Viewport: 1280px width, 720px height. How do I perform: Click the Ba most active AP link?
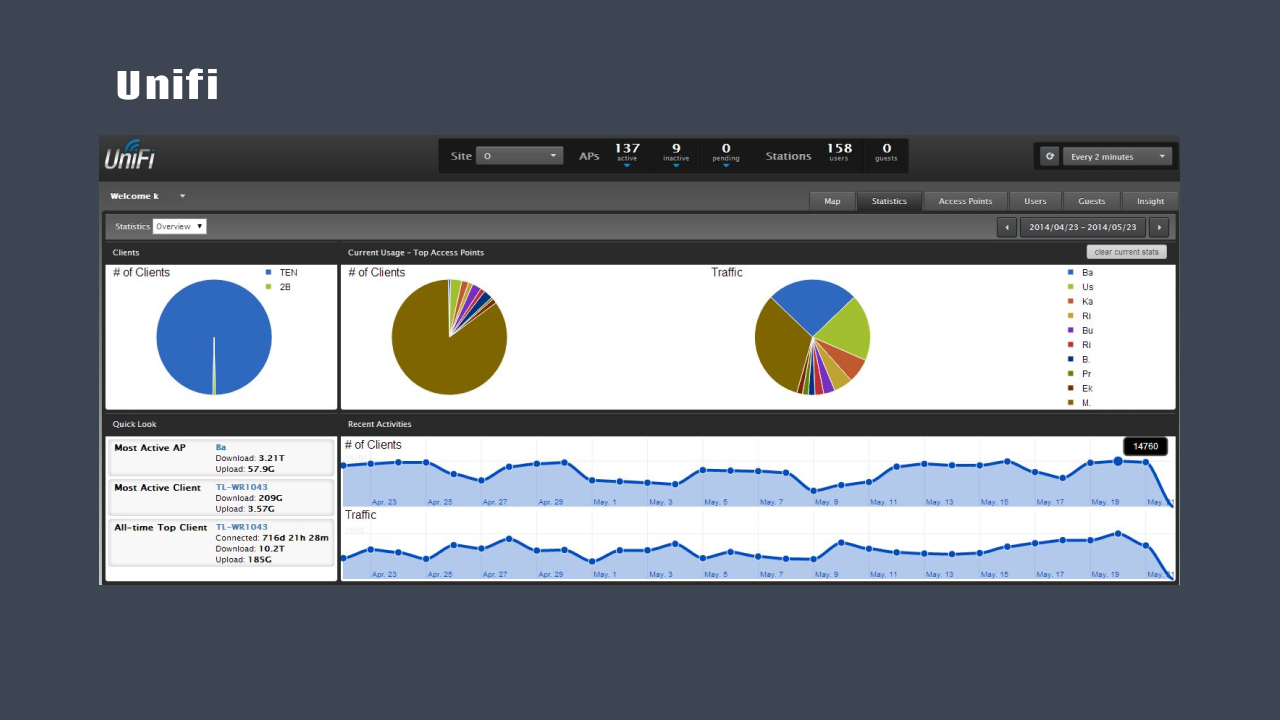(219, 447)
